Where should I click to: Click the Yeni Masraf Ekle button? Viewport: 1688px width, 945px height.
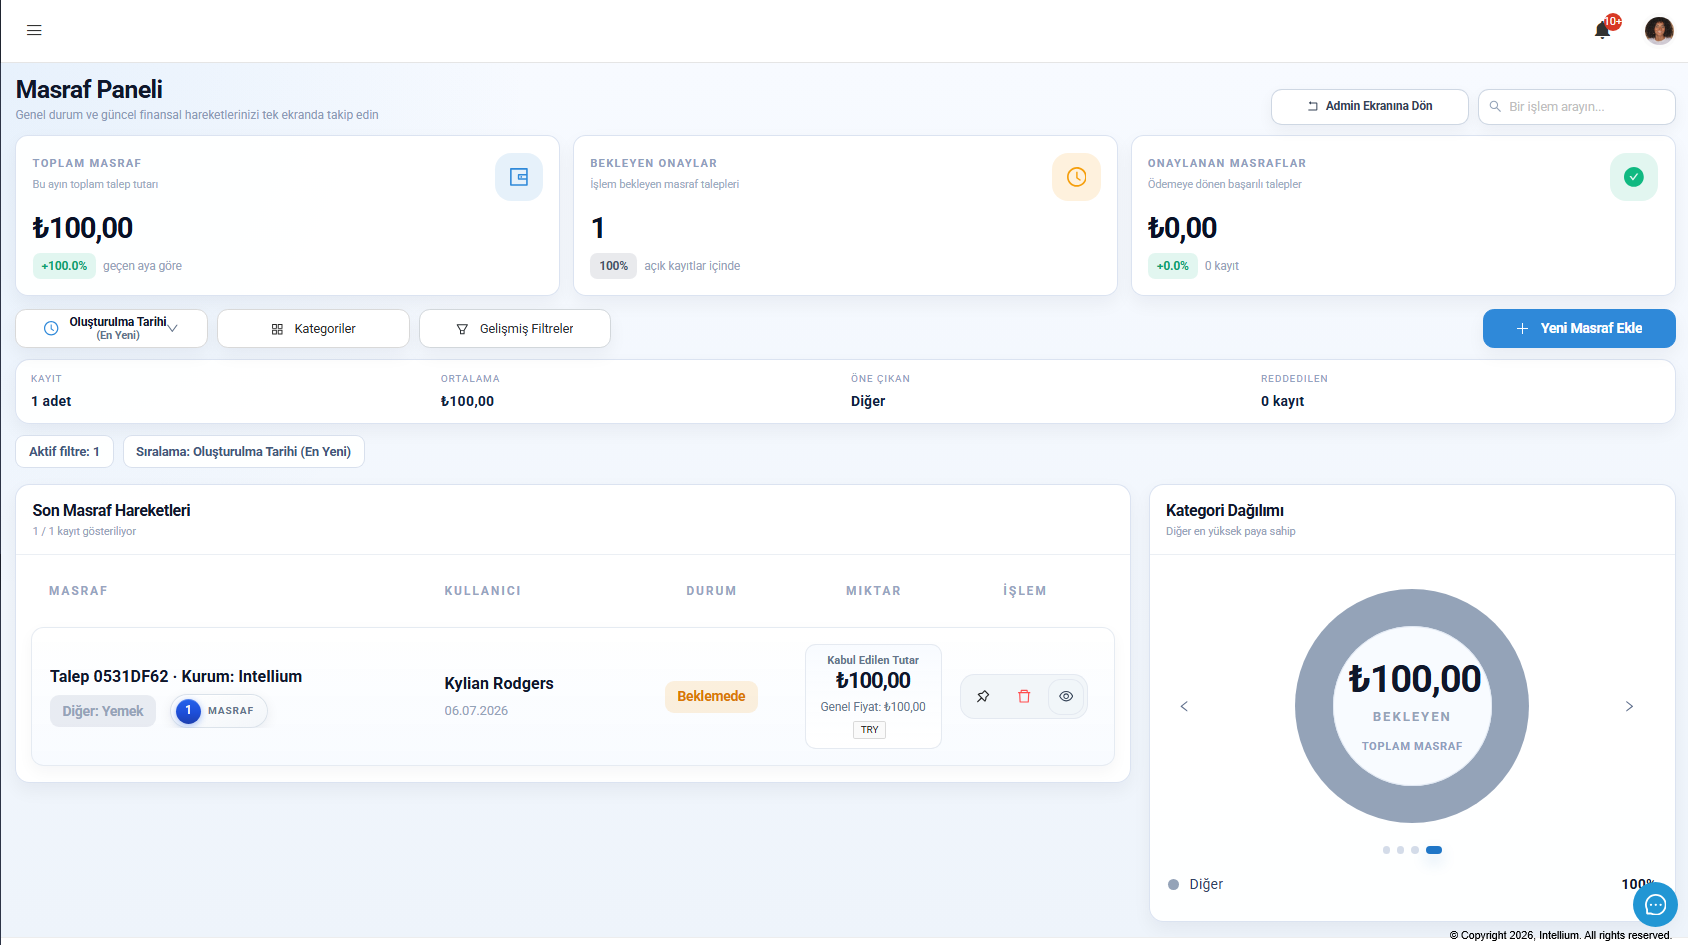click(1579, 328)
